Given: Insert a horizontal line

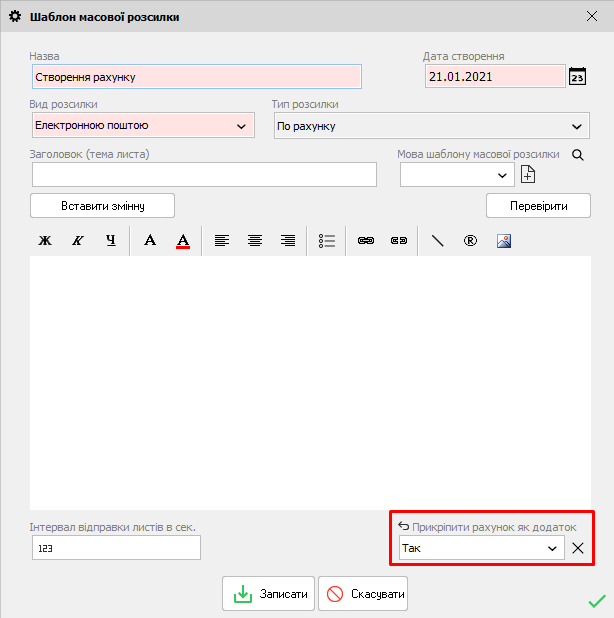Looking at the screenshot, I should click(x=437, y=241).
